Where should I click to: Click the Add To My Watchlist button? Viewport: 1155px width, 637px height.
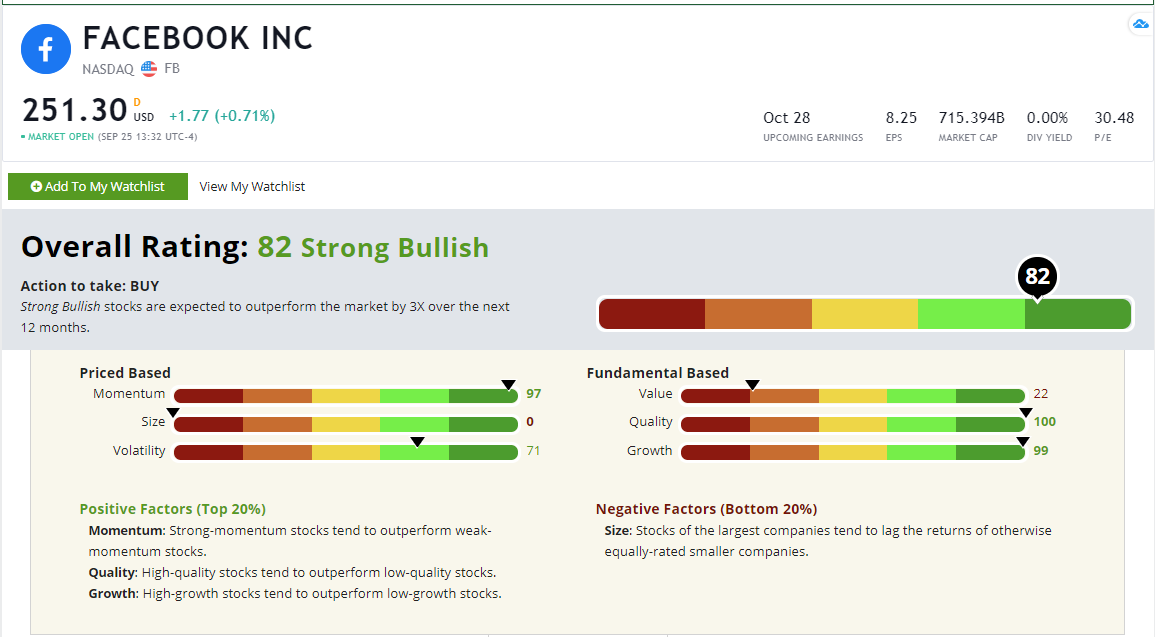coord(97,186)
